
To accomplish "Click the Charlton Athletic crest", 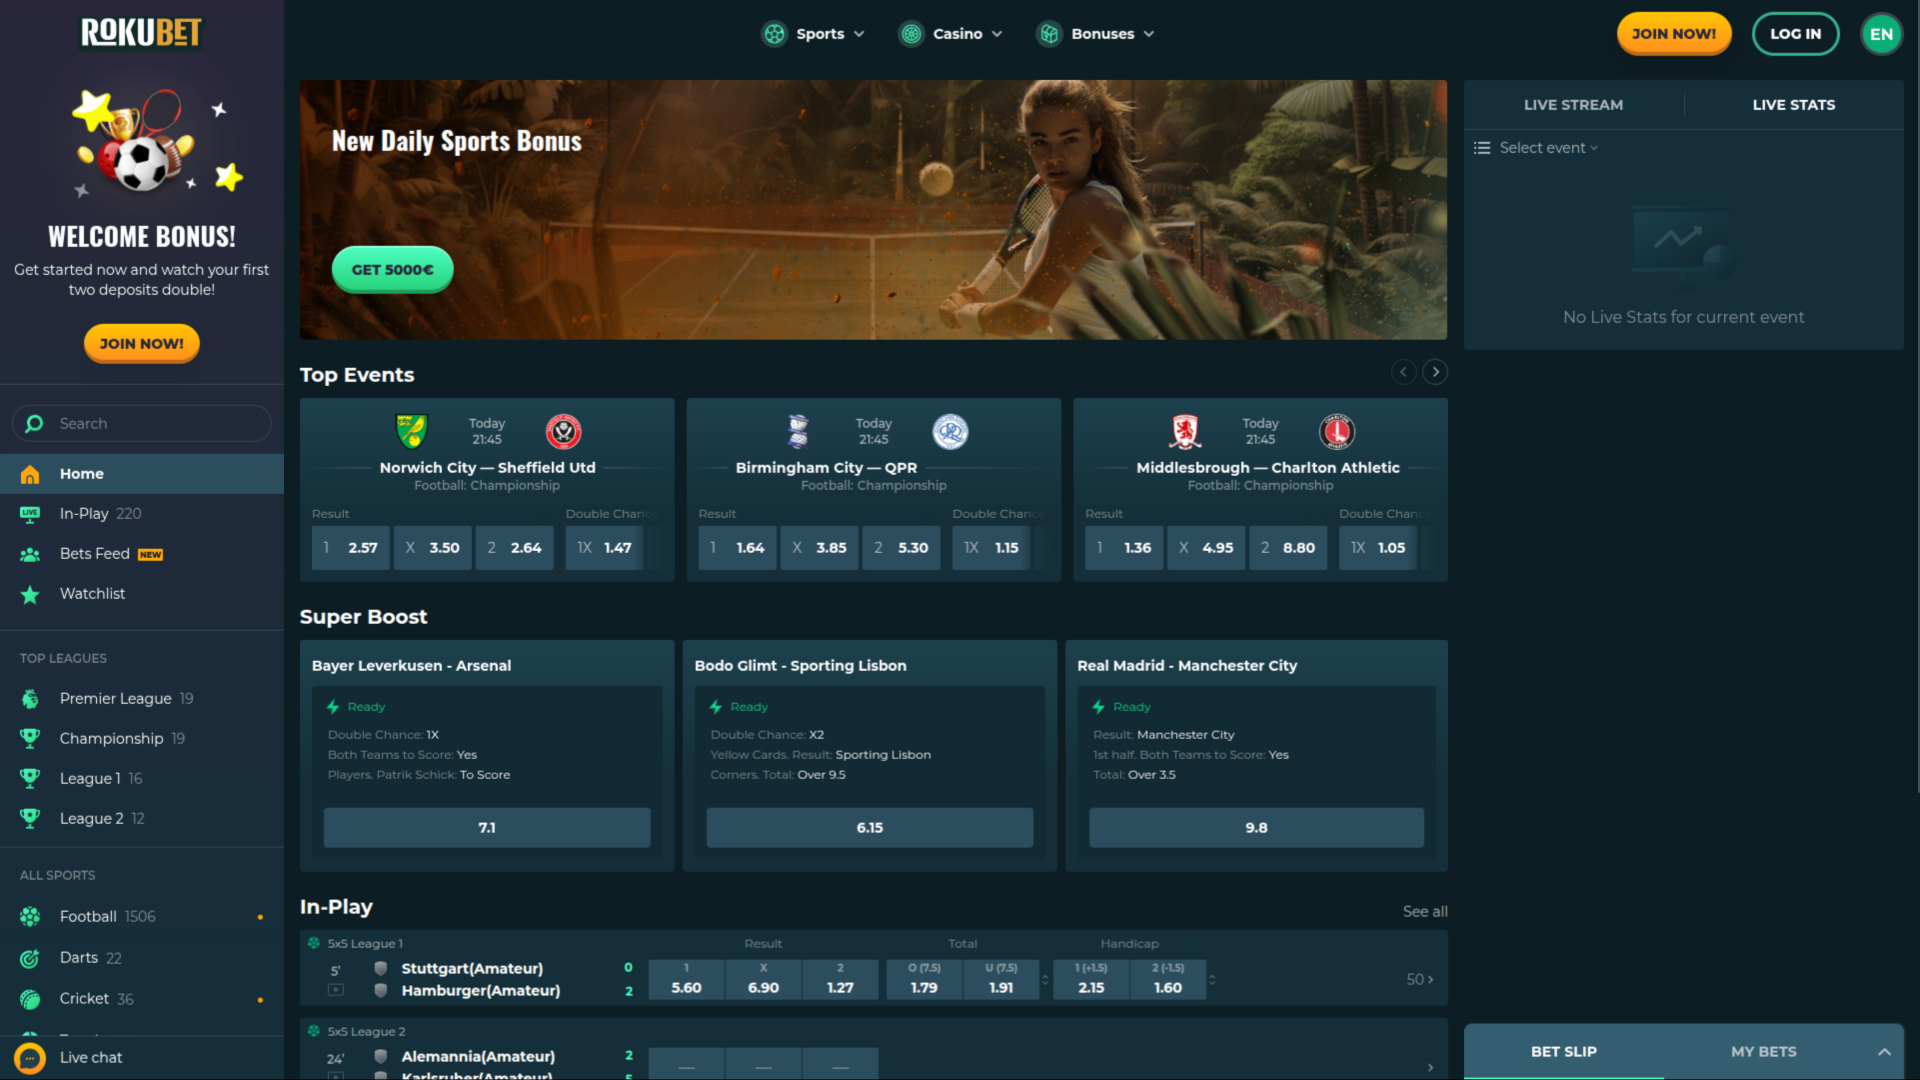I will point(1337,432).
